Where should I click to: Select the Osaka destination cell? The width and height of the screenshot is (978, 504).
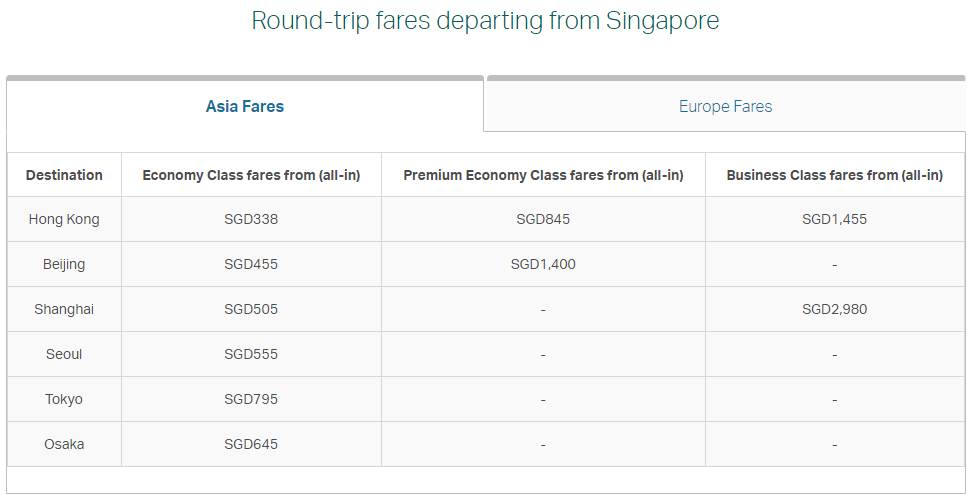64,444
